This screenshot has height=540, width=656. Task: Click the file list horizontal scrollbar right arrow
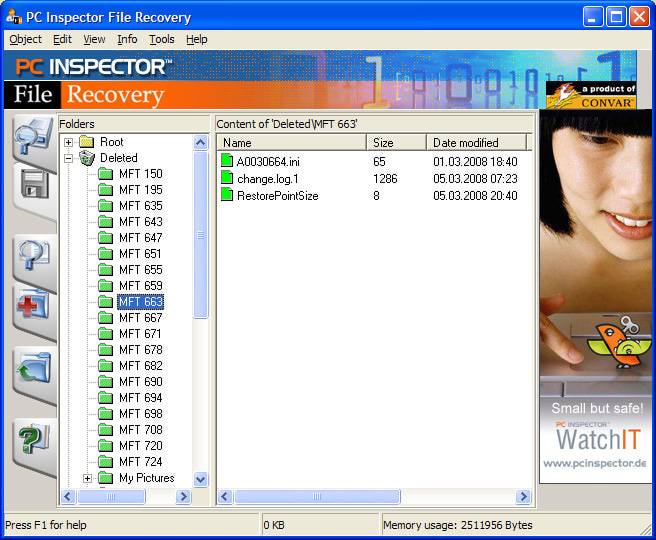point(523,497)
